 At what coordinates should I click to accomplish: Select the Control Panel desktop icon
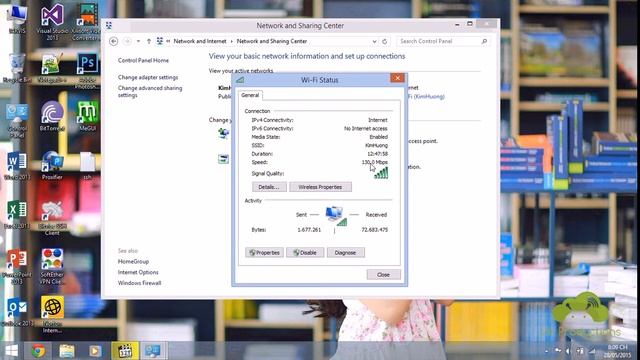(17, 121)
